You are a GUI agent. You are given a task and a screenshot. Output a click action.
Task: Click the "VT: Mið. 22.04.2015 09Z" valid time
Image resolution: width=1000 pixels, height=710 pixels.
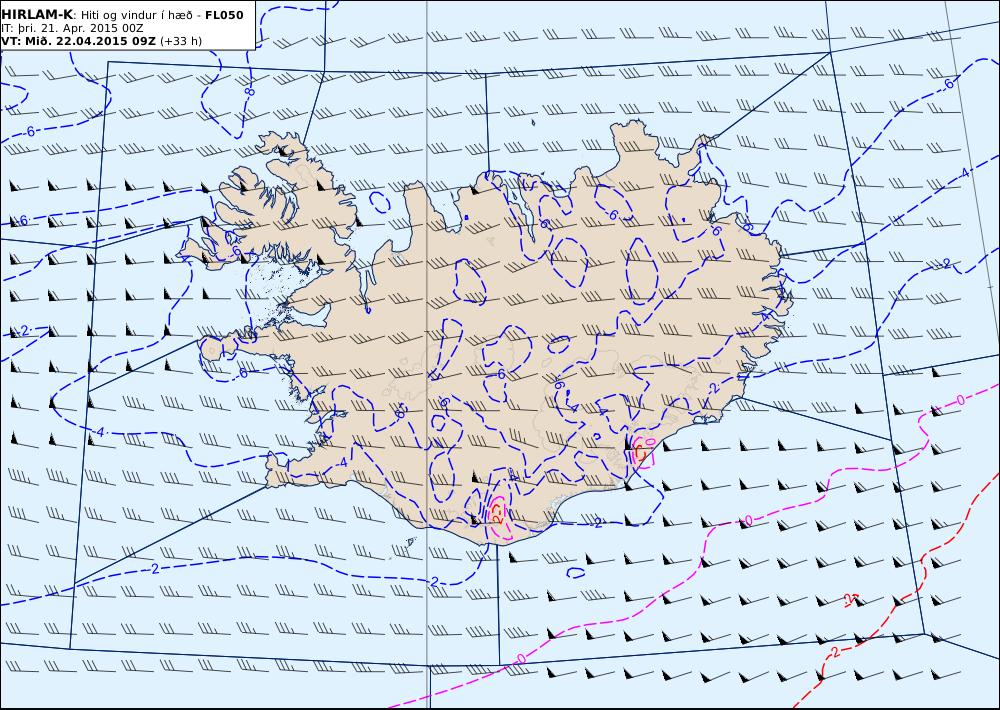click(78, 41)
